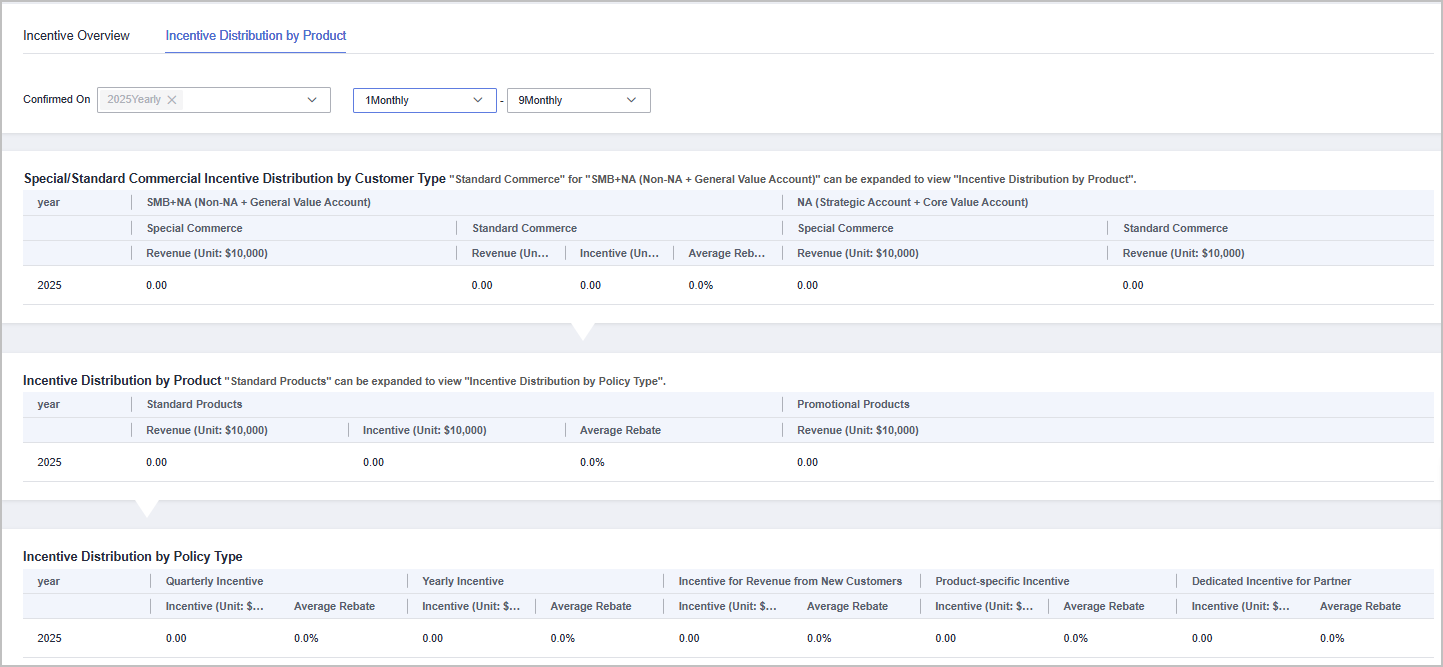
Task: Select the Quarterly Incentive column header
Action: point(214,582)
